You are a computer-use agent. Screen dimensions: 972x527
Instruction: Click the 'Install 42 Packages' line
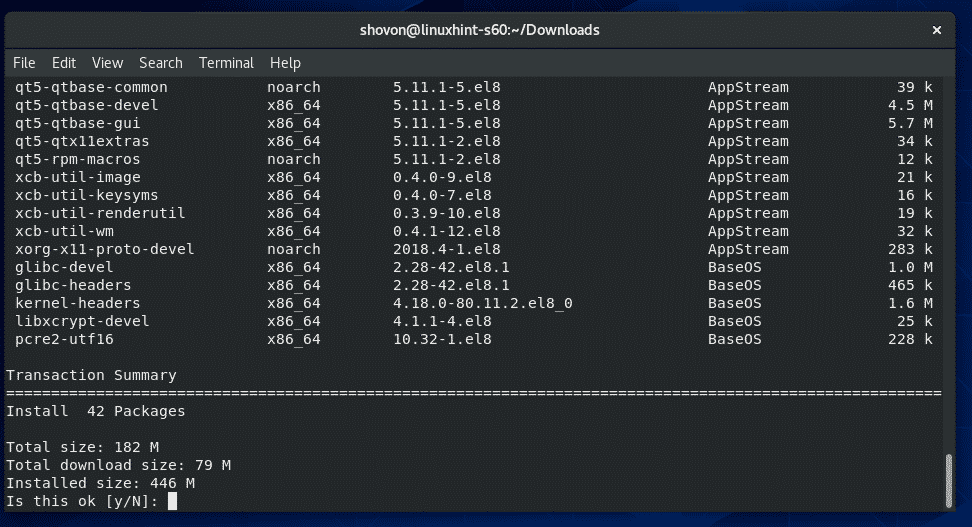96,411
